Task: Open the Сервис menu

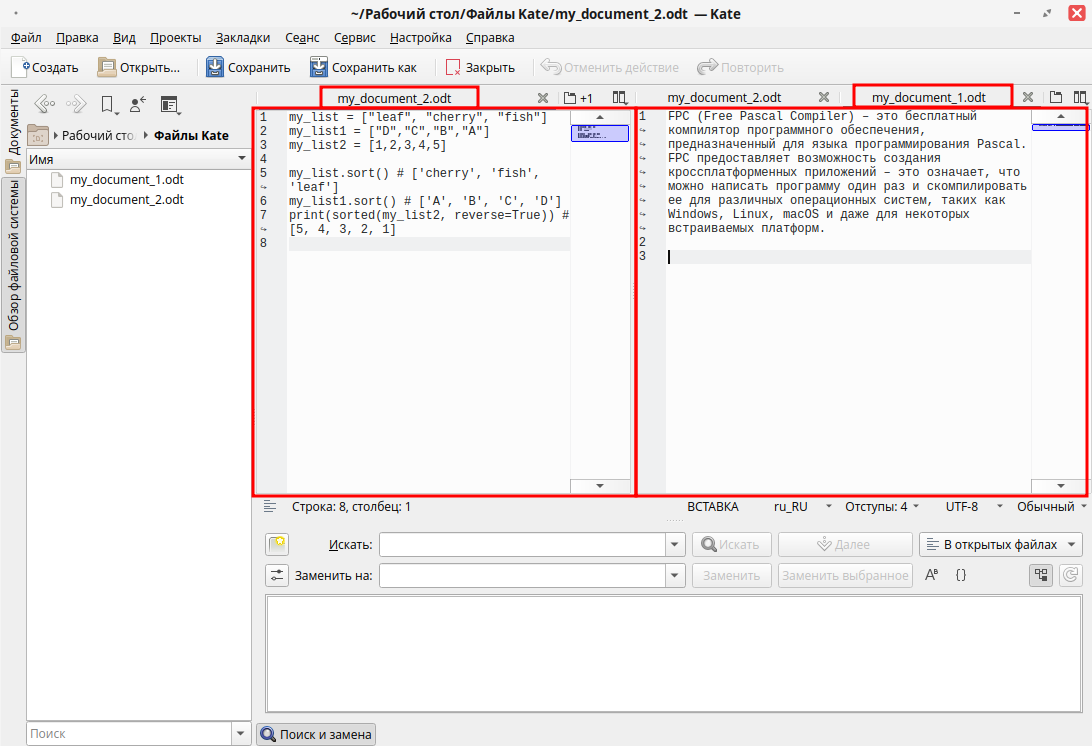Action: coord(354,38)
